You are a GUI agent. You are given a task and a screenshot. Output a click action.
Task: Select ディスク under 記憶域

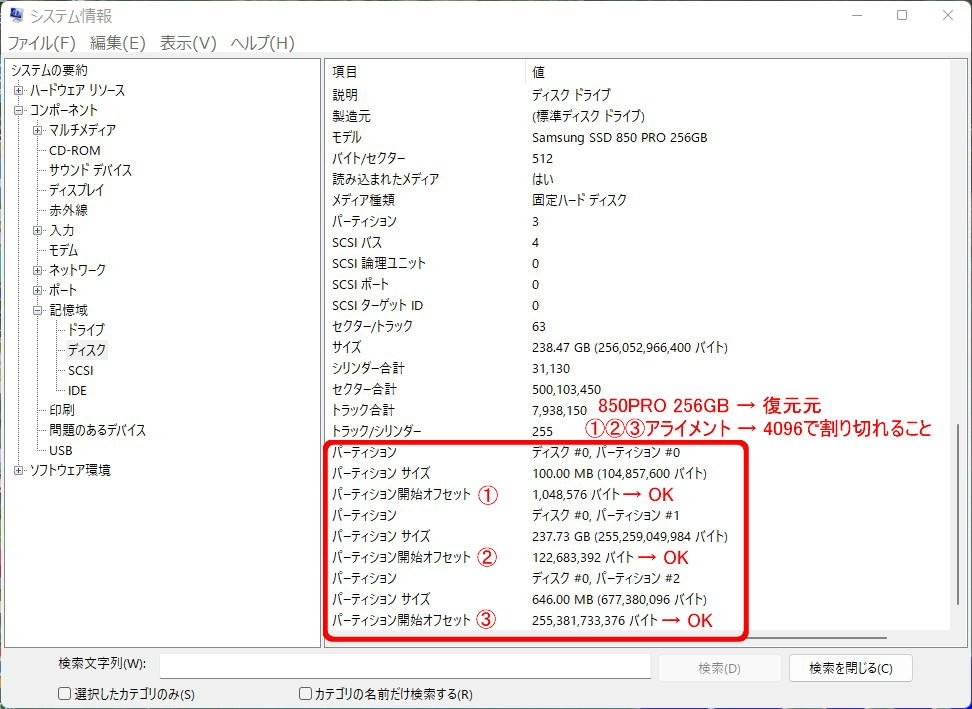coord(87,350)
